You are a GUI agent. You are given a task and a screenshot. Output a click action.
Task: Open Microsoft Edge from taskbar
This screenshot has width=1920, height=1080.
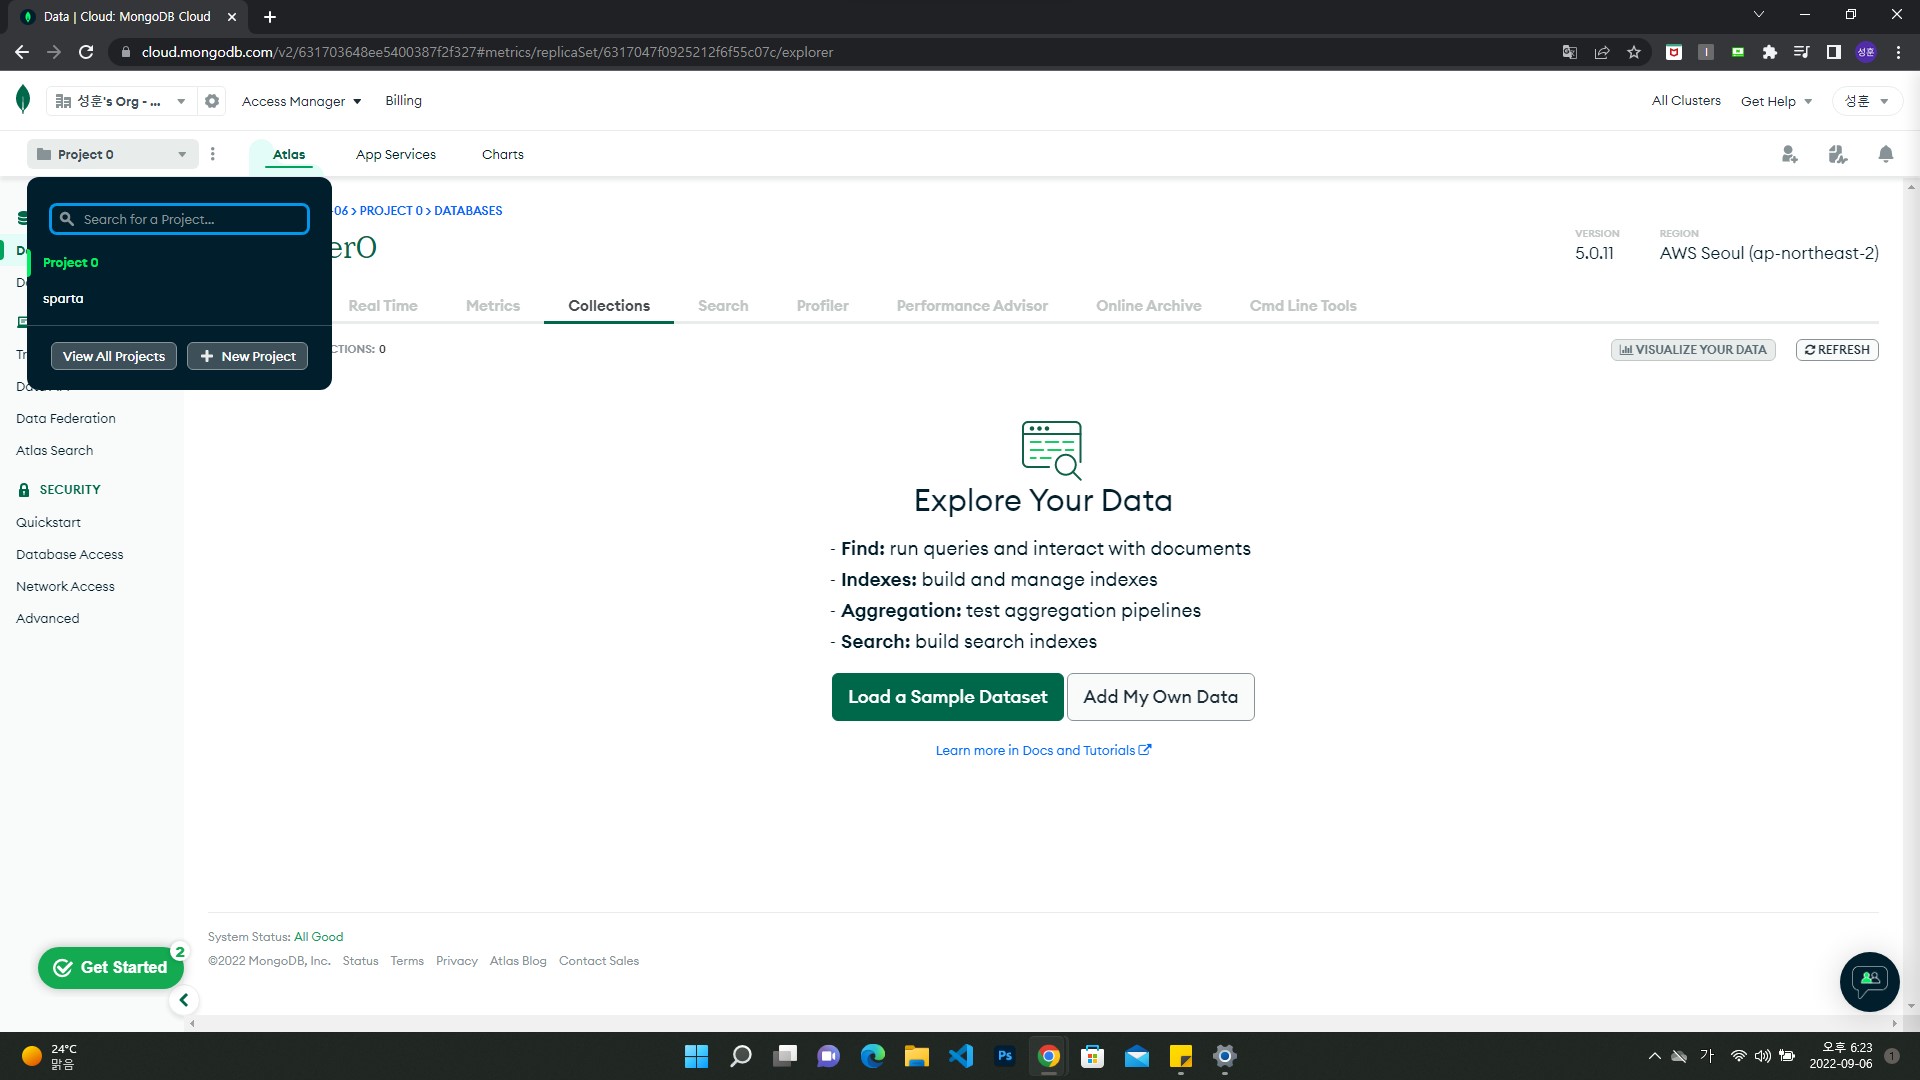point(872,1056)
